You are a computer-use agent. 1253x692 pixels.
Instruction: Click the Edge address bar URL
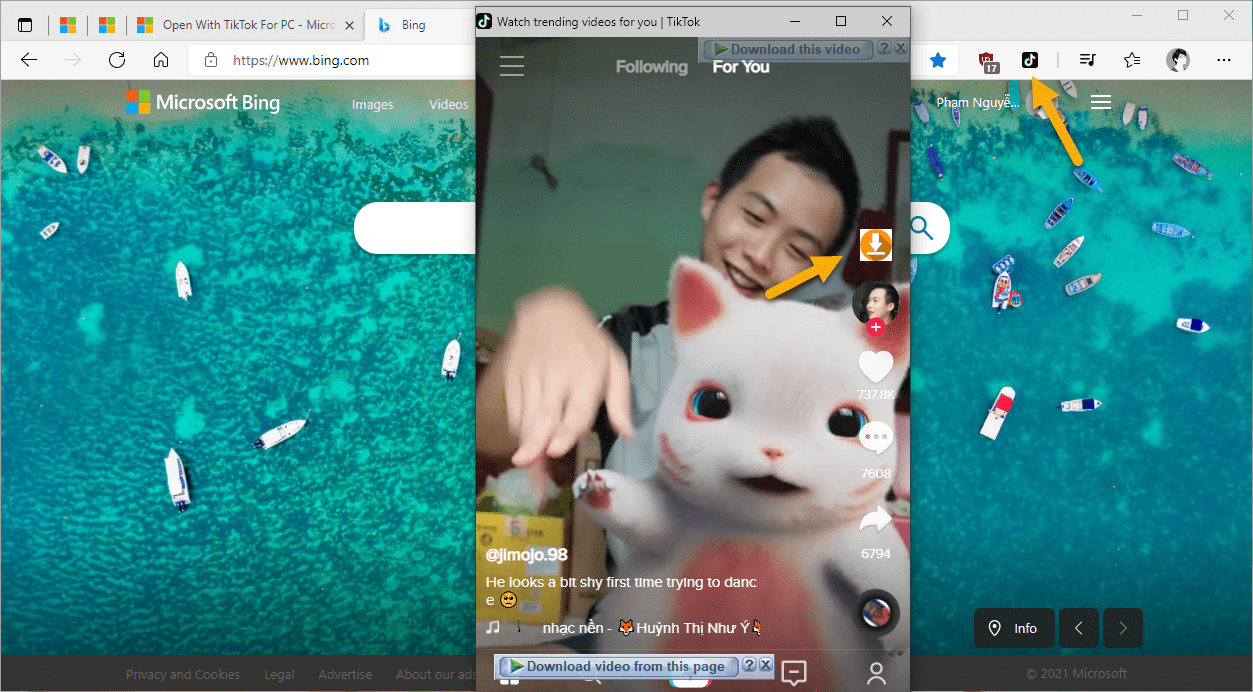point(301,60)
